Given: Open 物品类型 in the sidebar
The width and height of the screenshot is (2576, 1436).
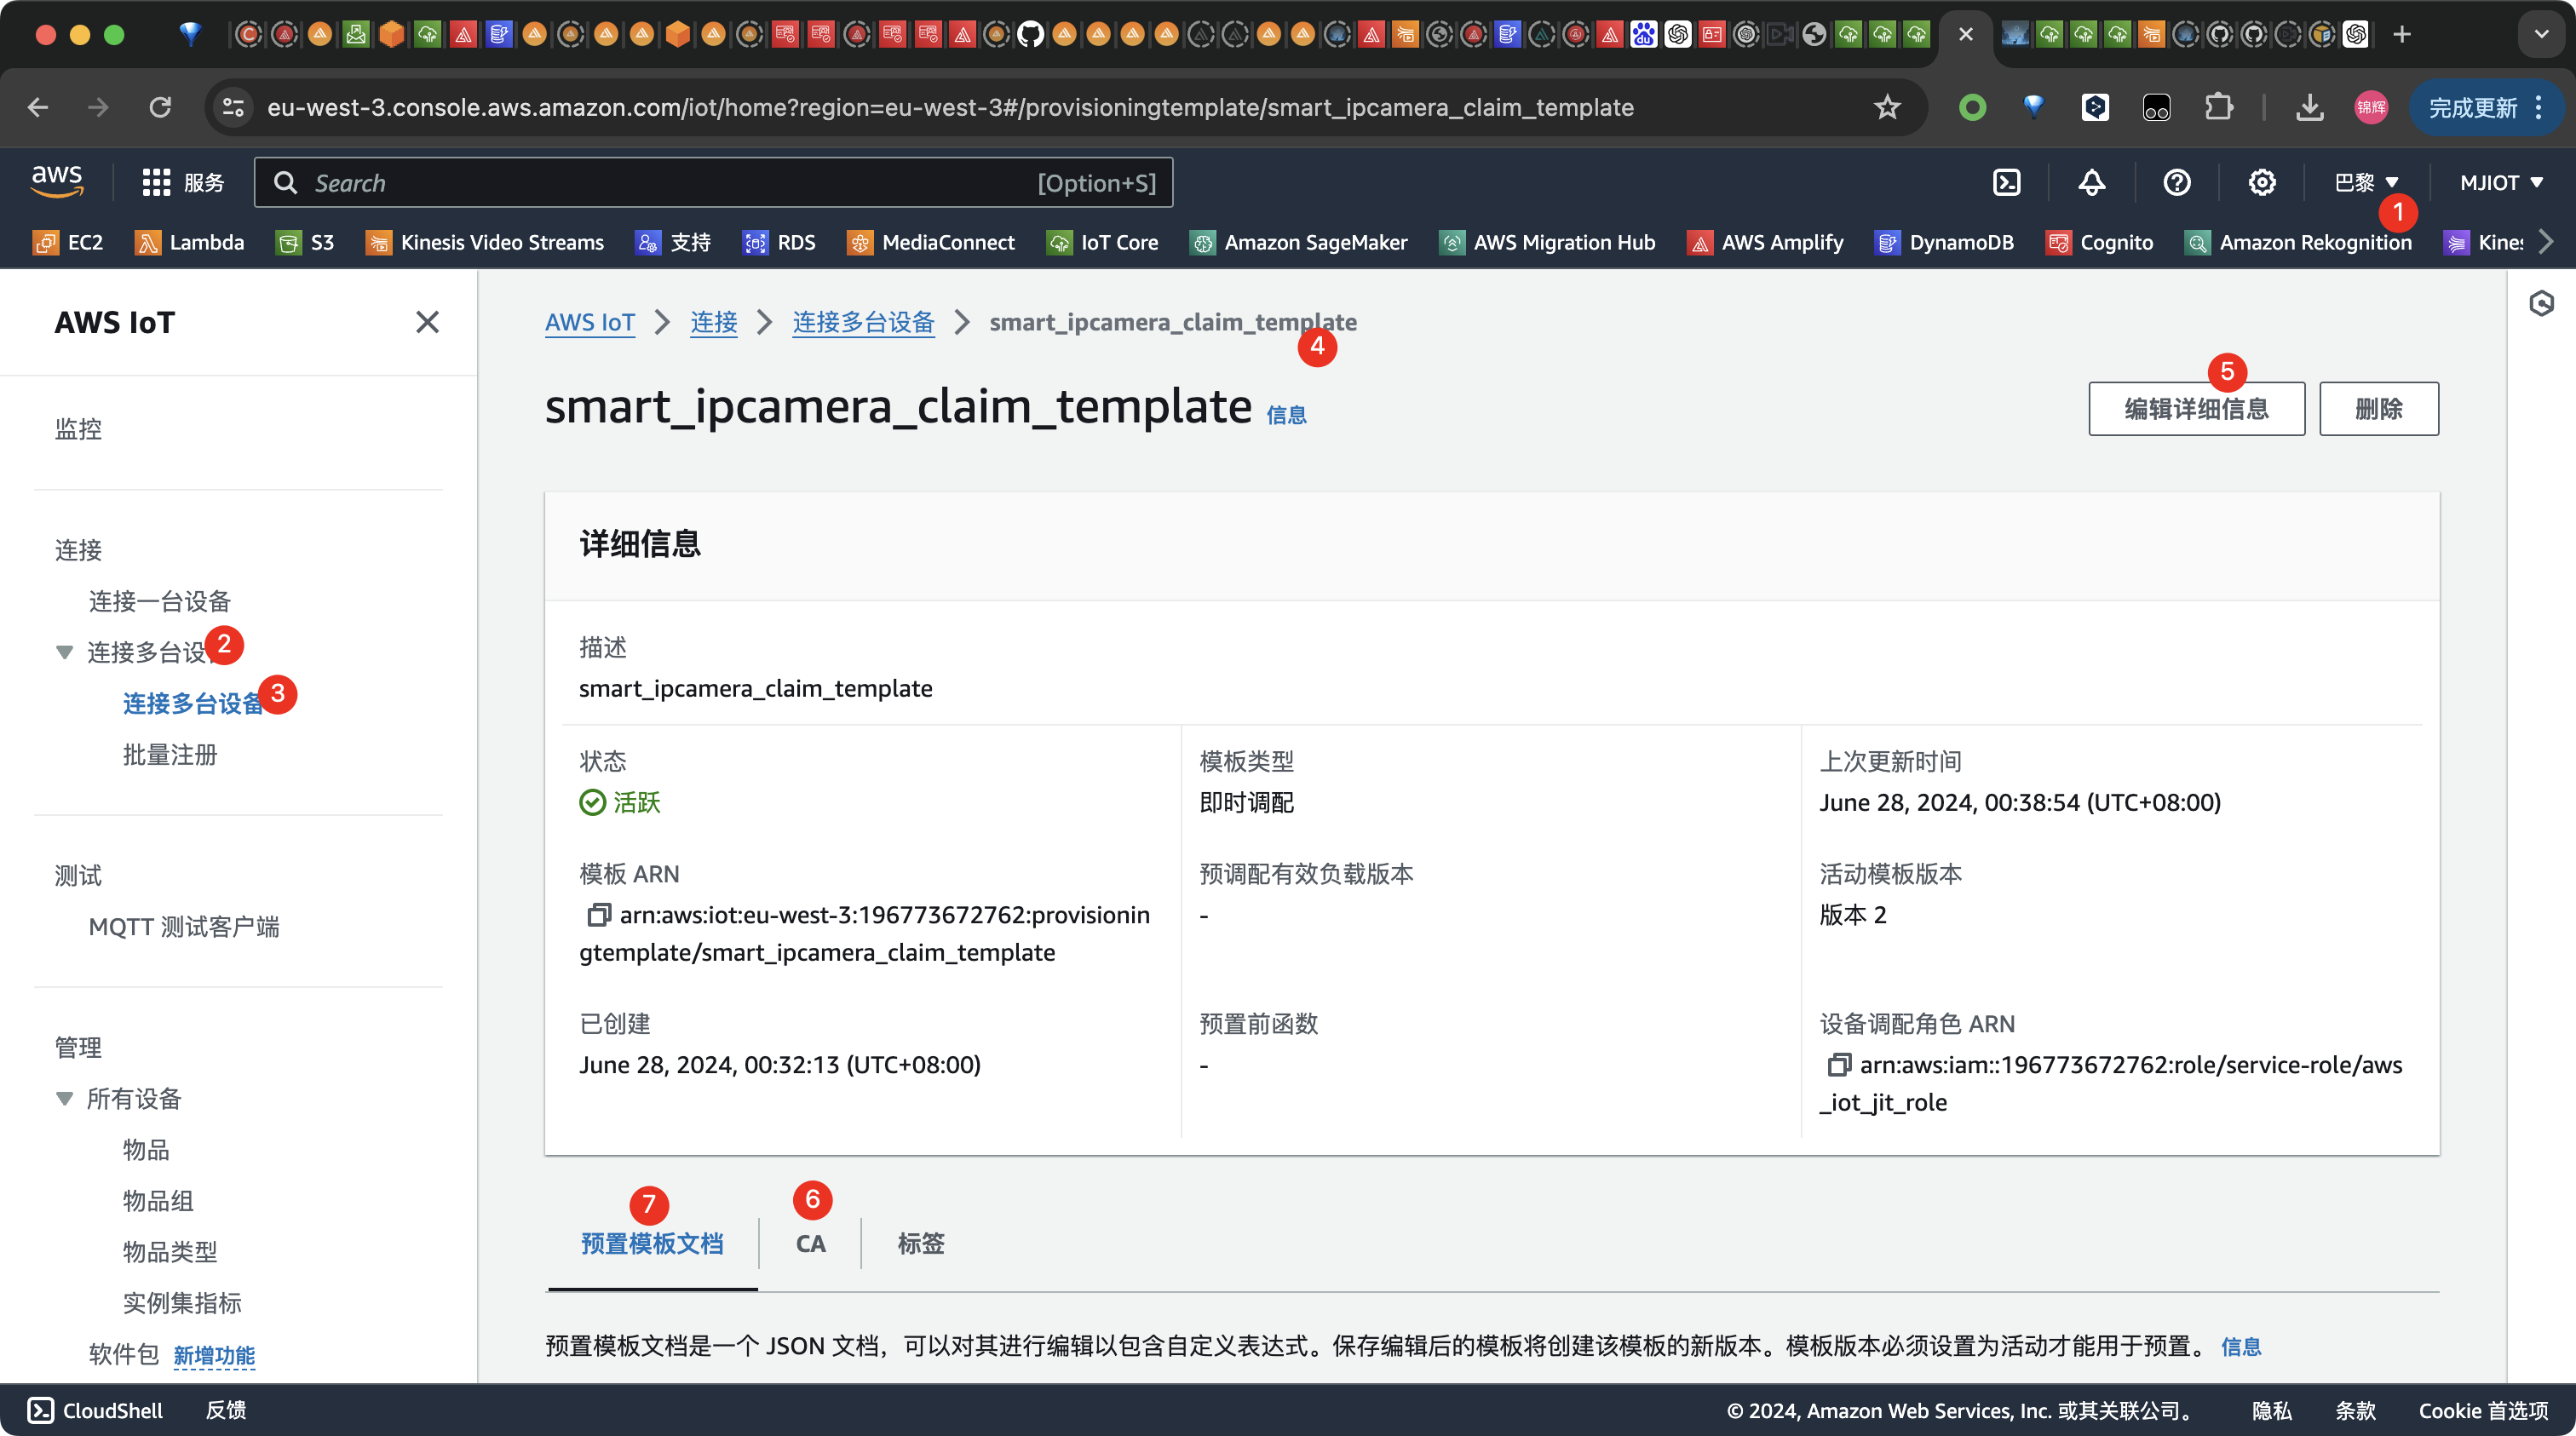Looking at the screenshot, I should (170, 1251).
